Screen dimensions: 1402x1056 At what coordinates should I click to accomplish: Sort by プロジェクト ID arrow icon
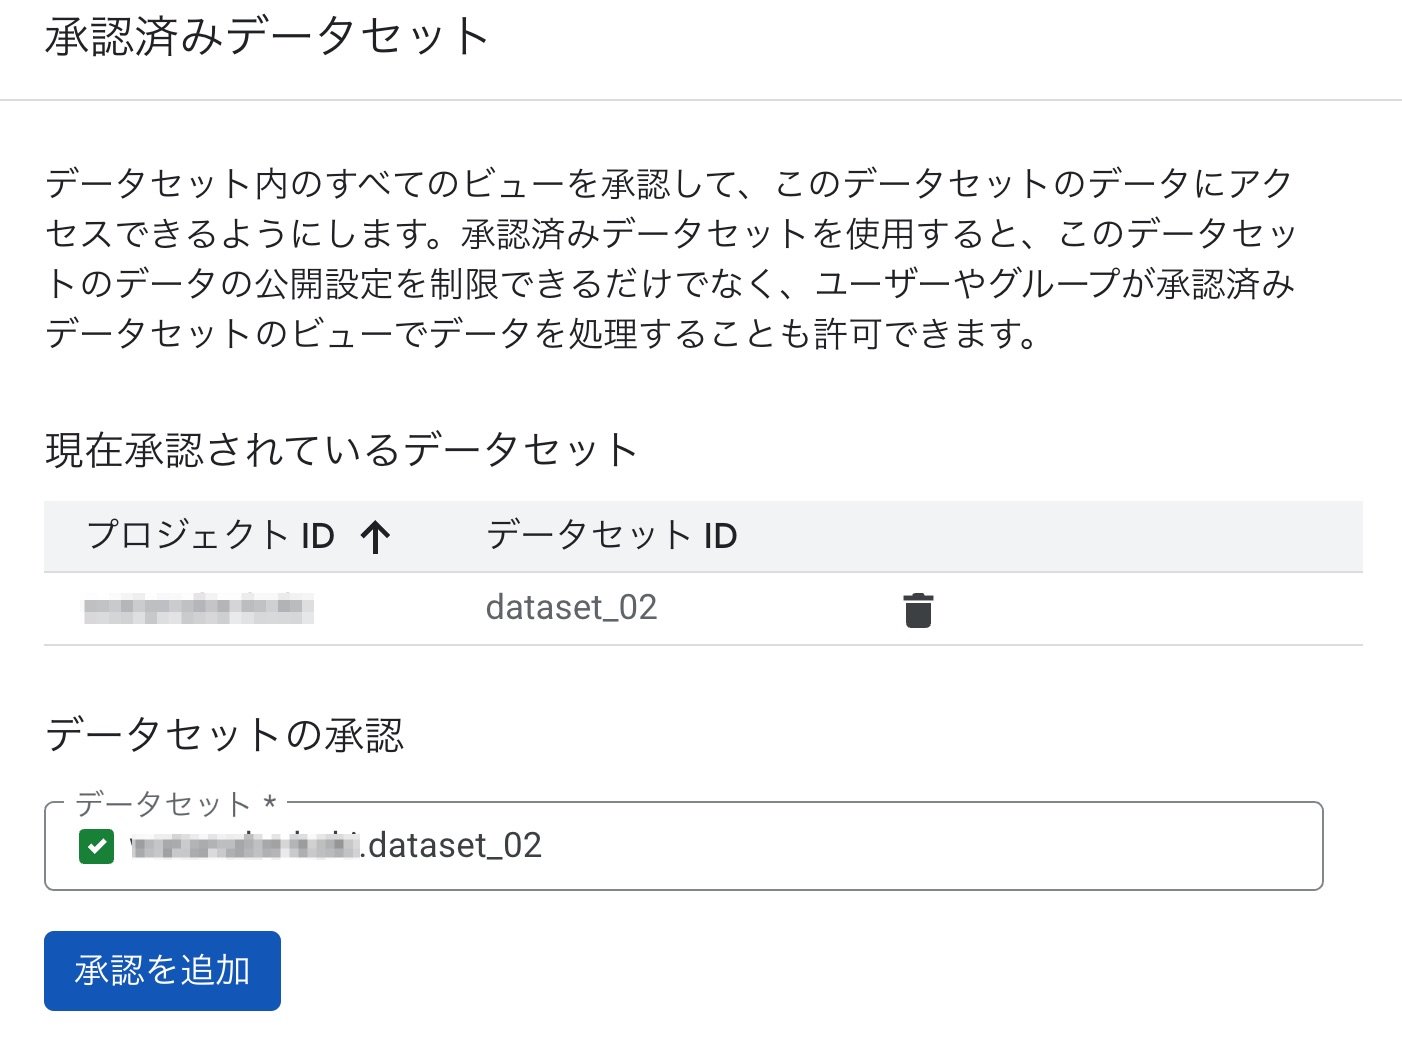(376, 537)
